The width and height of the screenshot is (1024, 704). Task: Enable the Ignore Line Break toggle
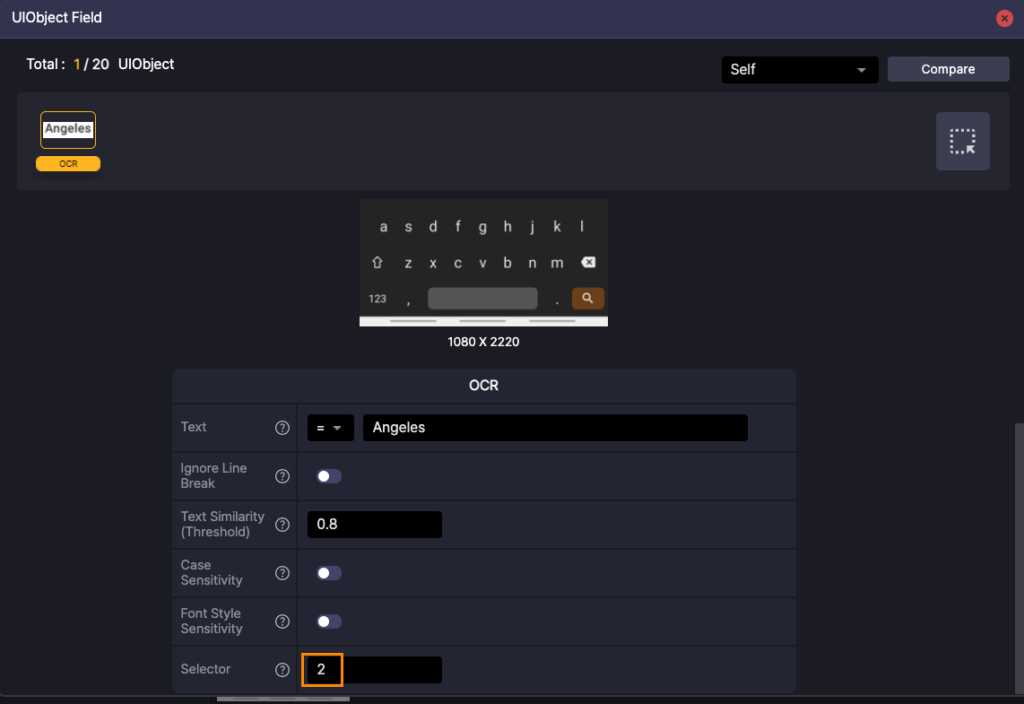click(x=329, y=476)
